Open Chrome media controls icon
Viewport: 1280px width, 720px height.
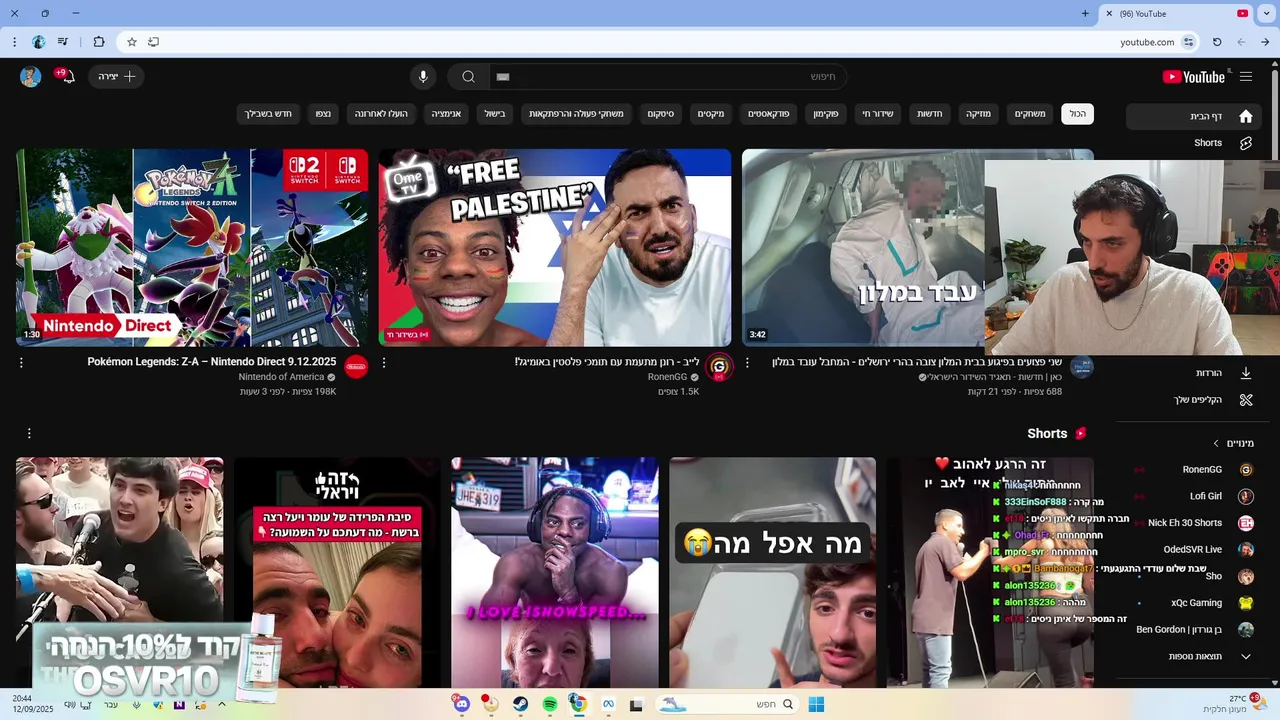(x=63, y=42)
